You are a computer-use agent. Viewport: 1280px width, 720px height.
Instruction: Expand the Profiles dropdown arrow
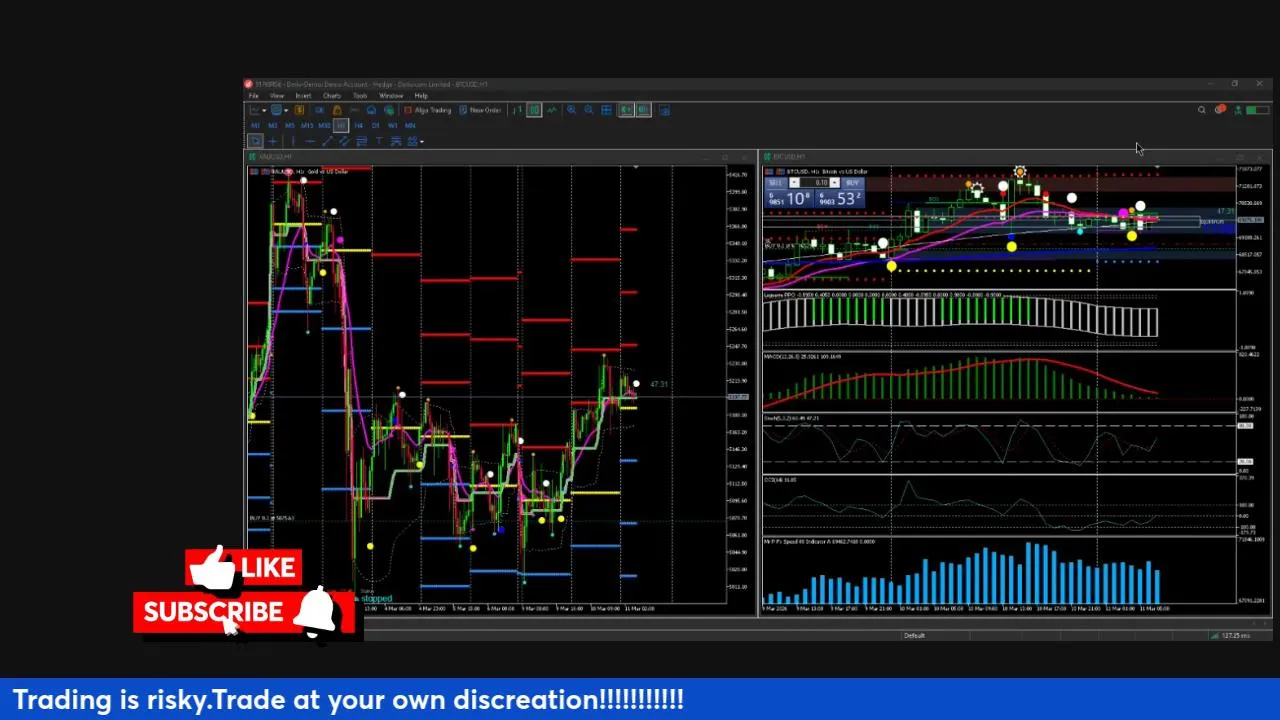tap(286, 110)
